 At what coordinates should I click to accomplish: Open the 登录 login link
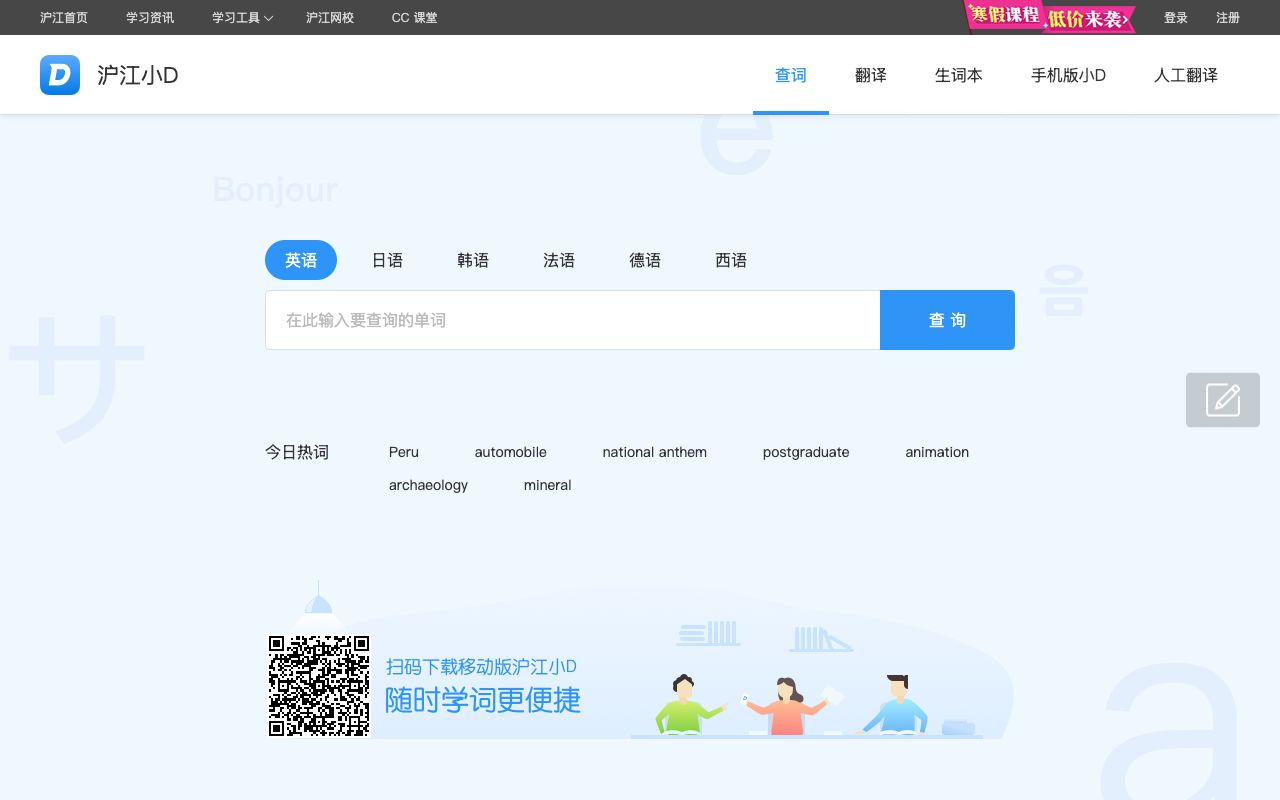click(x=1176, y=17)
